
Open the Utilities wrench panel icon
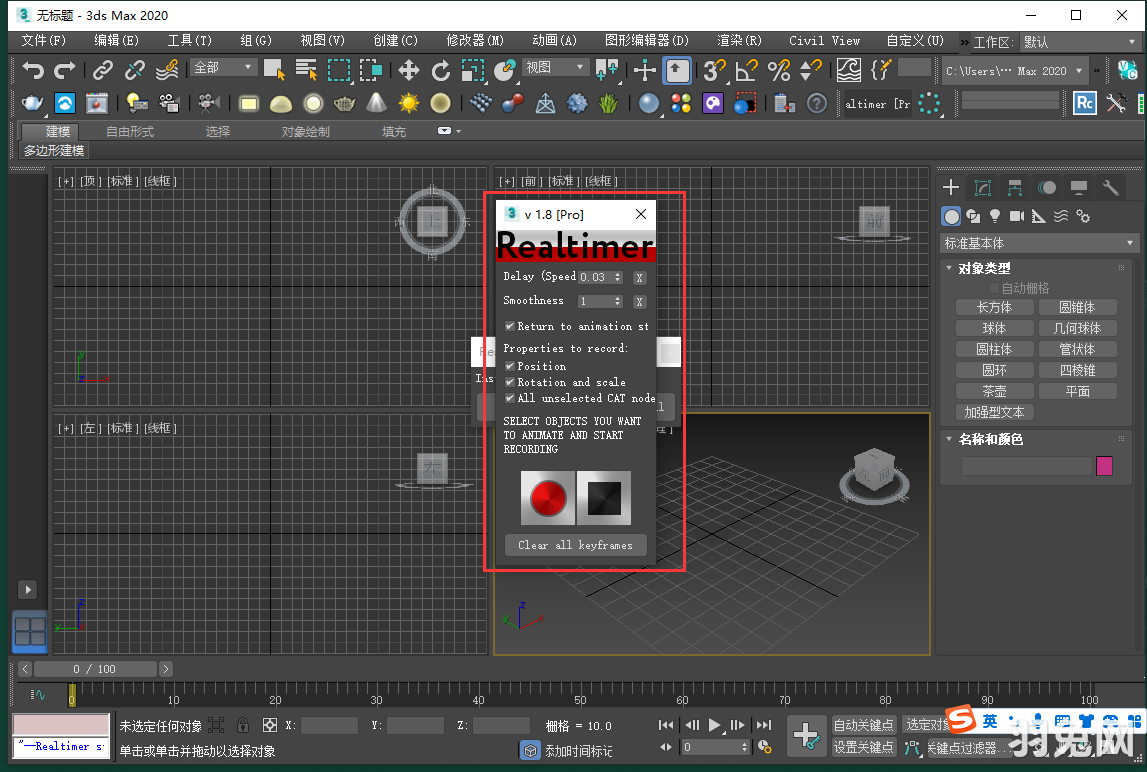pyautogui.click(x=1110, y=187)
